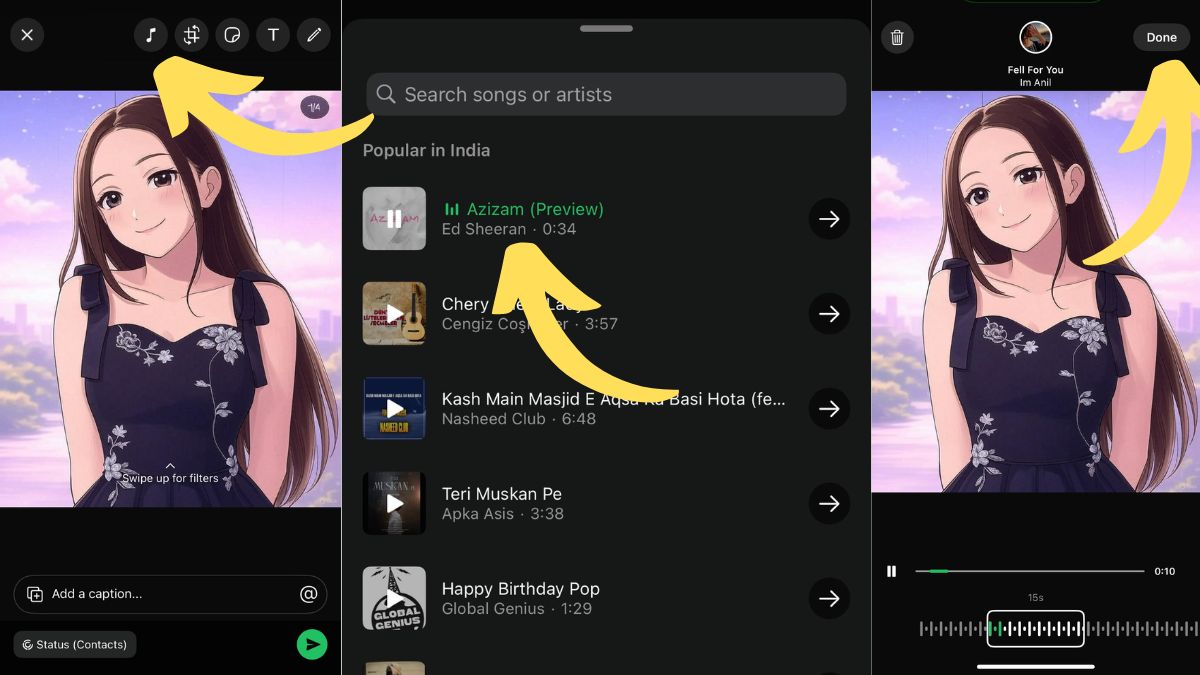The height and width of the screenshot is (675, 1200).
Task: Select the text tool icon
Action: click(x=273, y=35)
